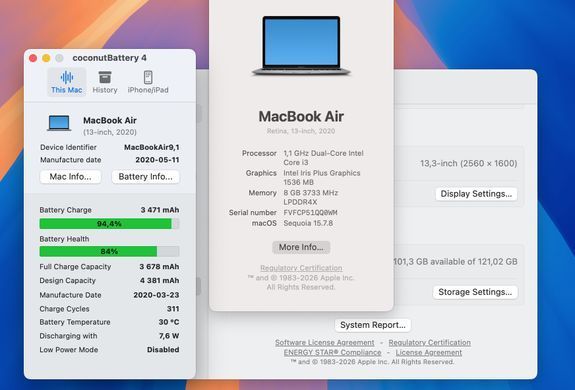
Task: Minimize coconutBattery with the yellow button
Action: point(46,58)
